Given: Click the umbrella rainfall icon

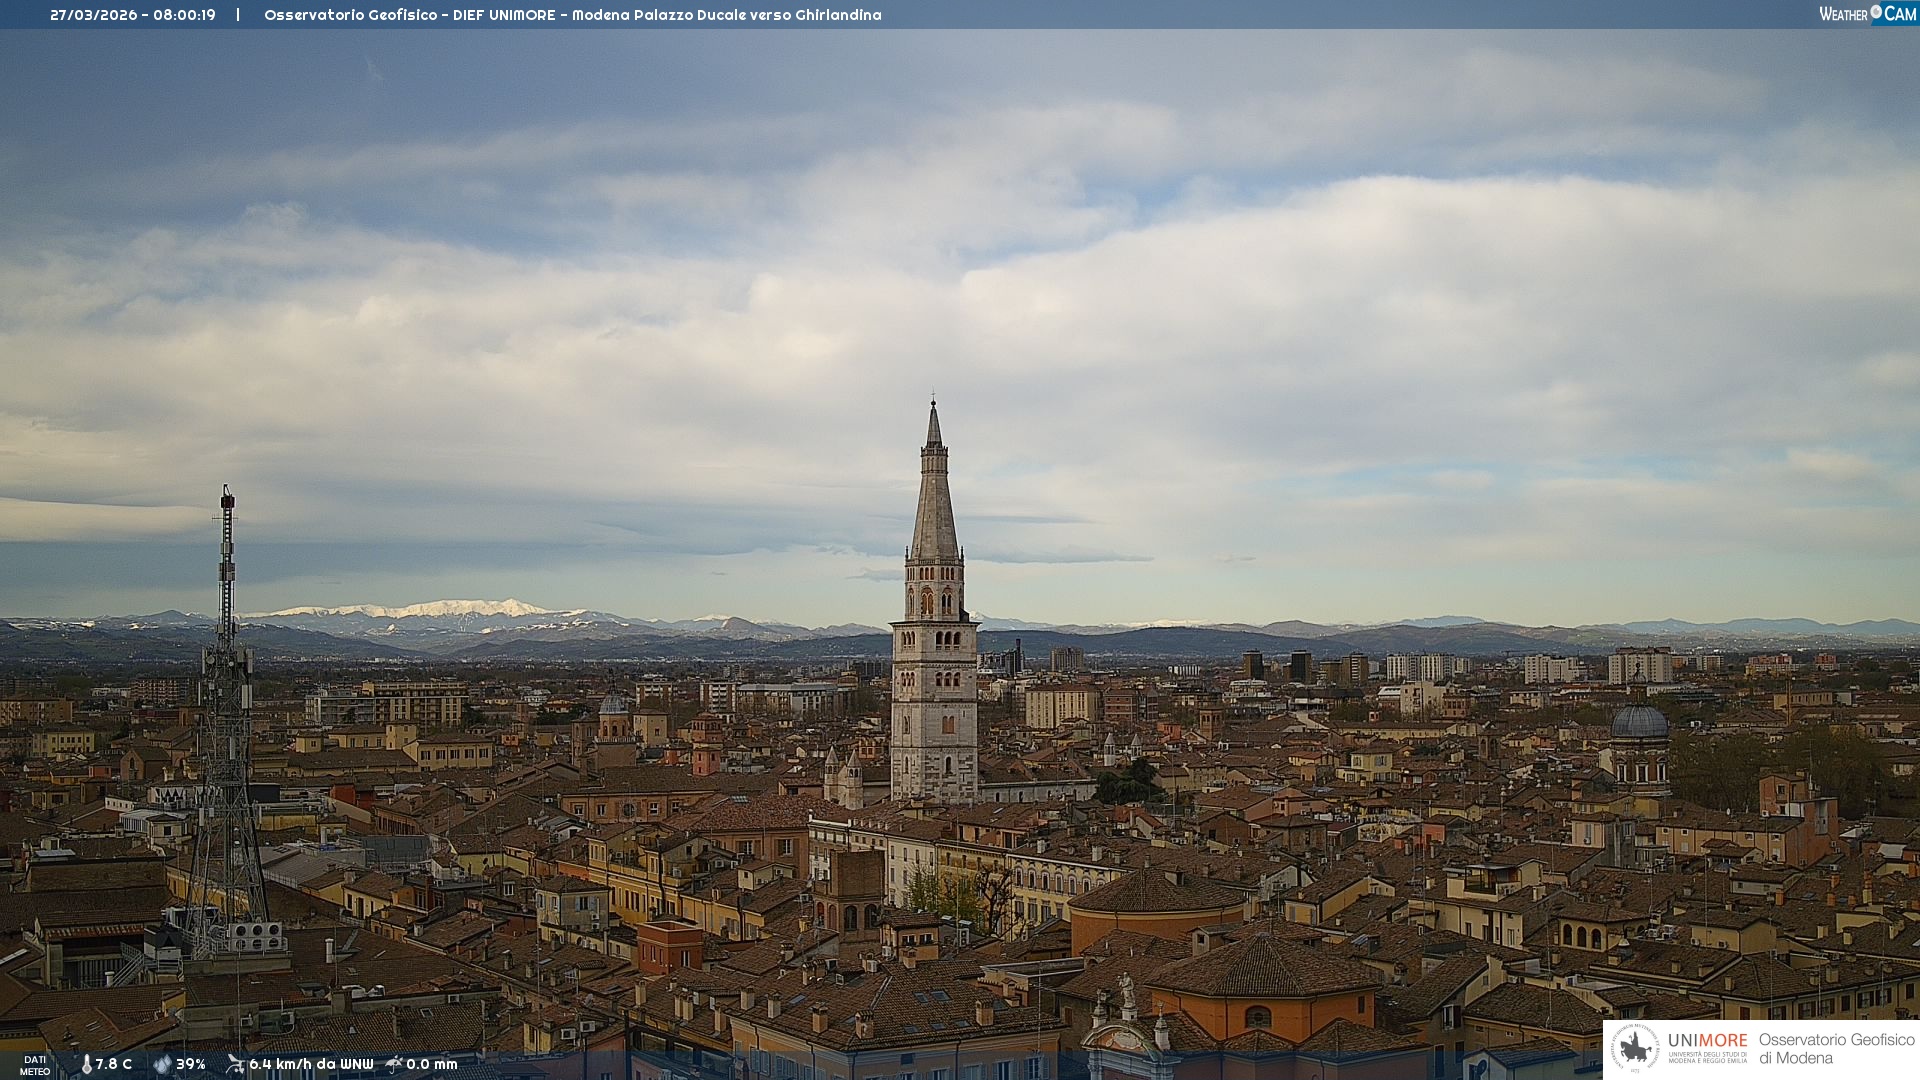Looking at the screenshot, I should tap(394, 1064).
